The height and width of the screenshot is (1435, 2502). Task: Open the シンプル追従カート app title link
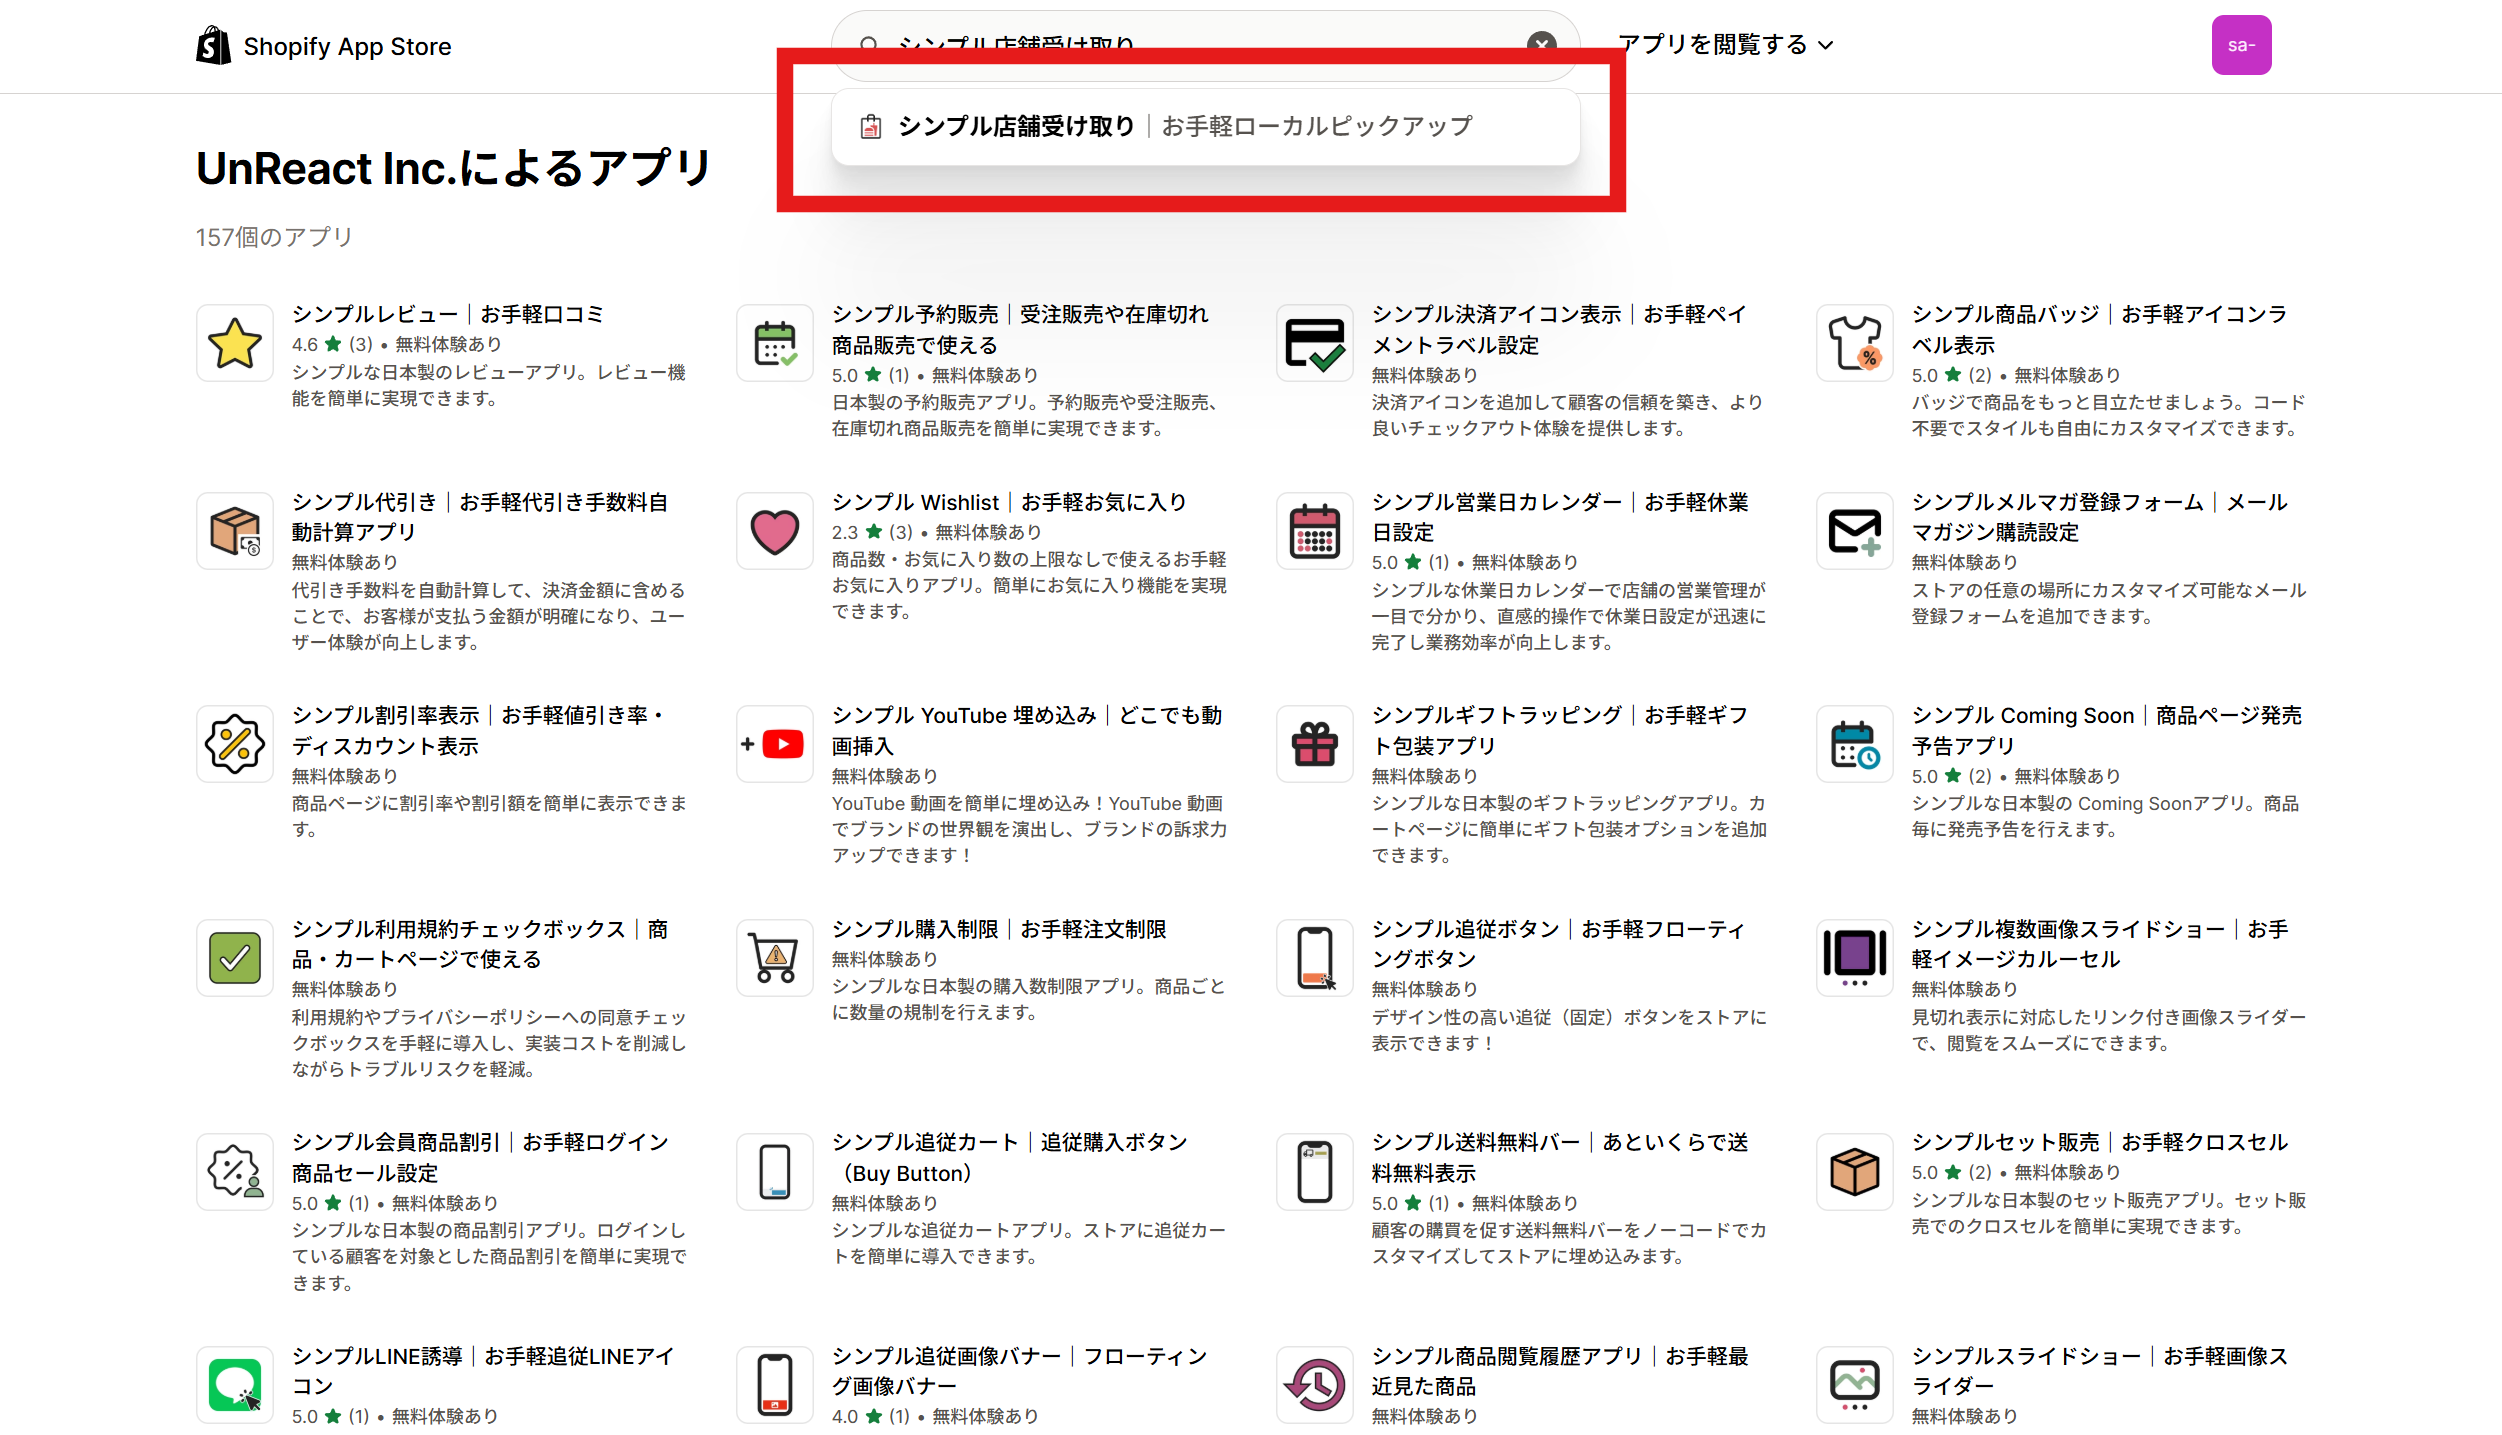[1010, 1157]
